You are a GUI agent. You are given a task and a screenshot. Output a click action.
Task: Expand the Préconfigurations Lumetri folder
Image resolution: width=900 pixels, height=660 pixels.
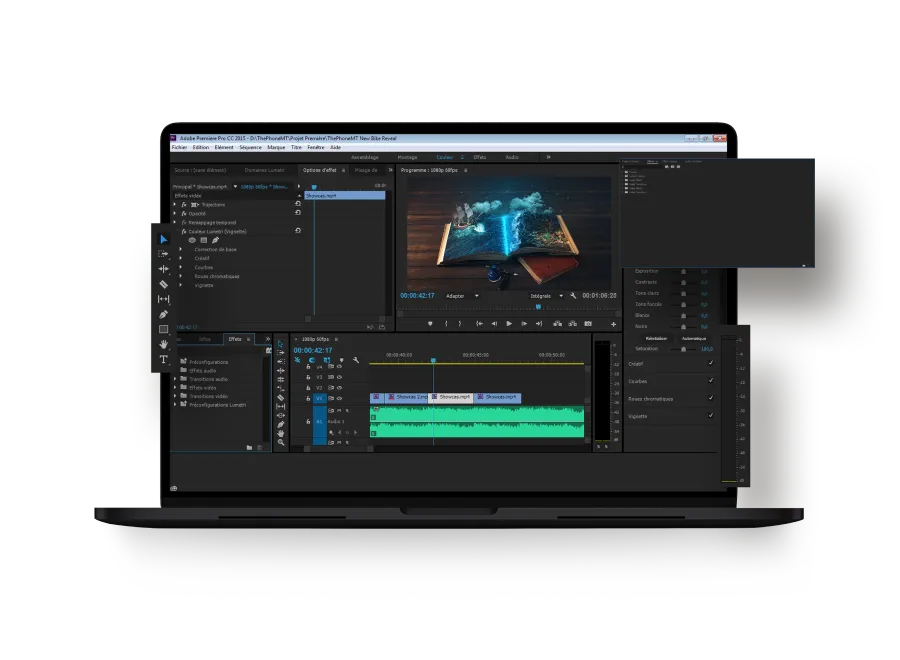tap(176, 405)
